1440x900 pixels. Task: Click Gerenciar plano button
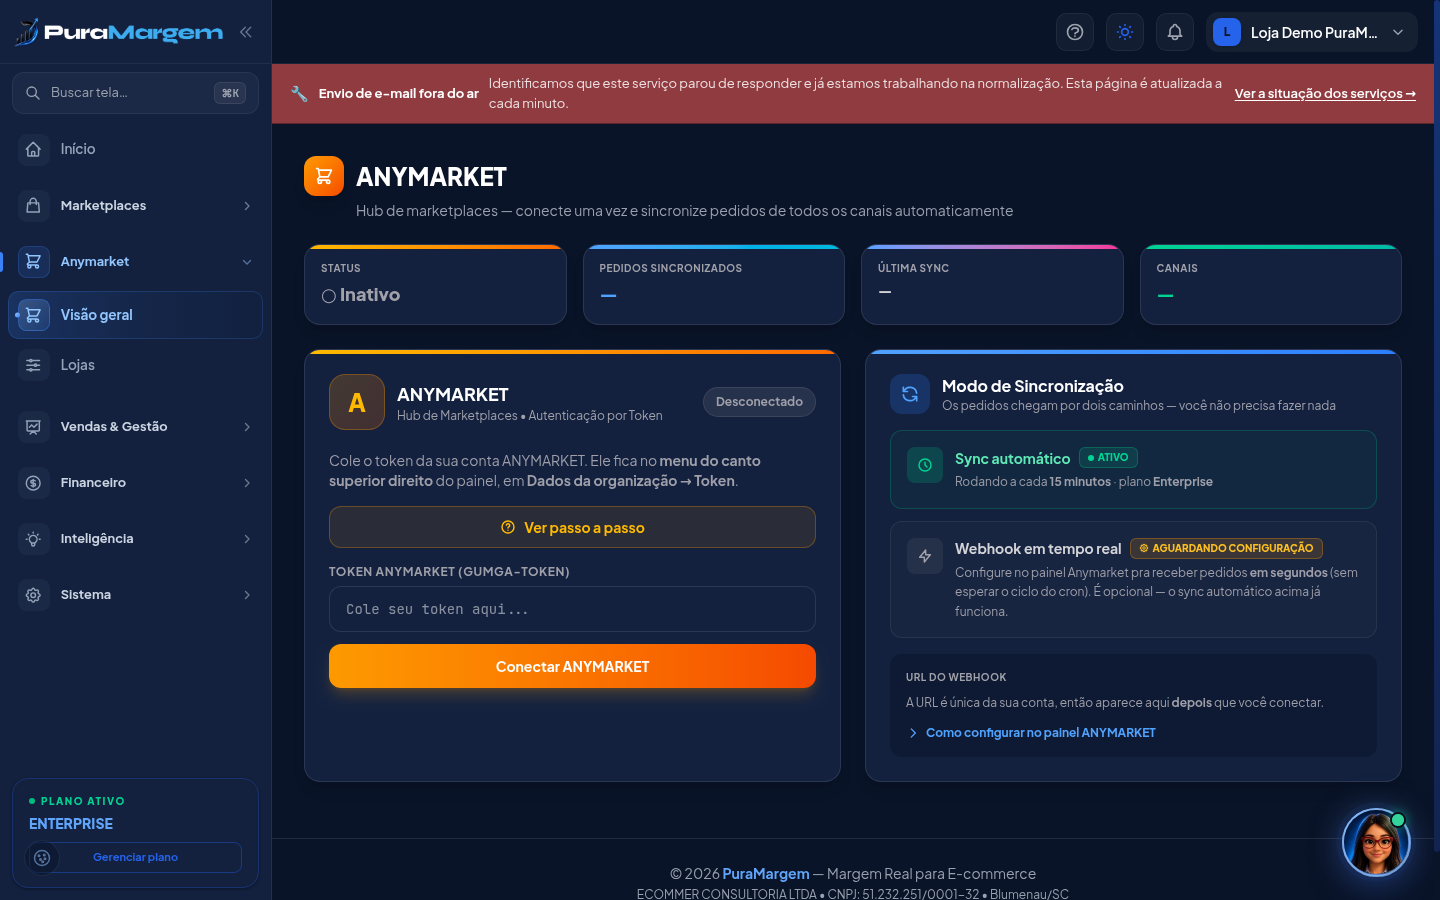[135, 857]
